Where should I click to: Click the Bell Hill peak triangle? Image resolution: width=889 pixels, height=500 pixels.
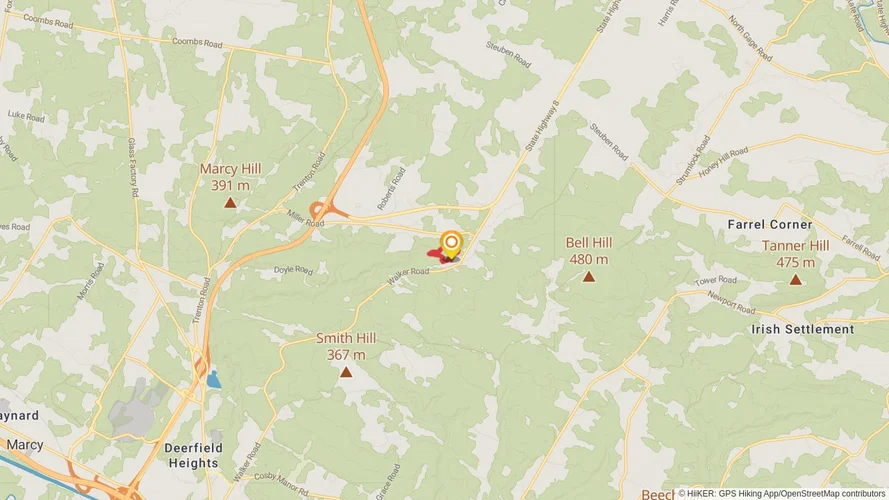(x=589, y=277)
